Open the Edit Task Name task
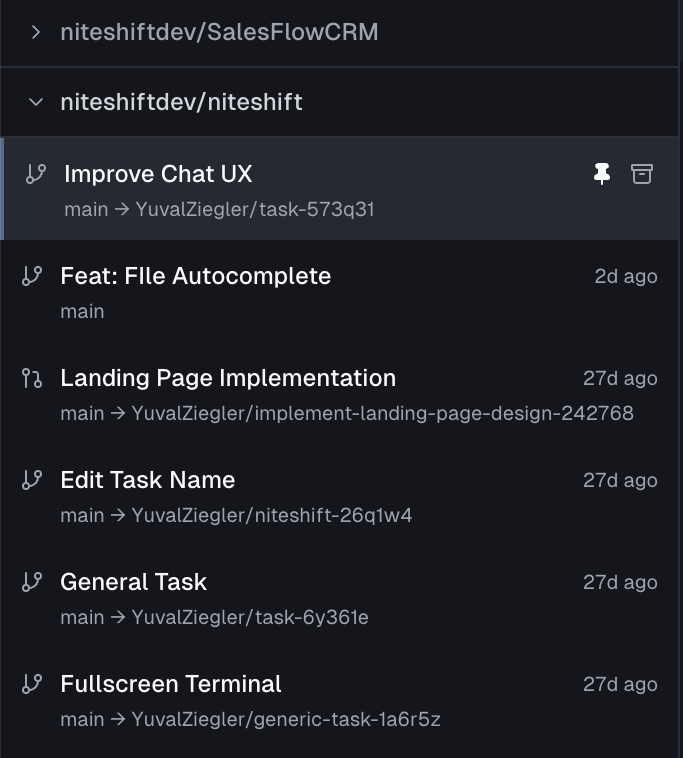 click(x=147, y=480)
